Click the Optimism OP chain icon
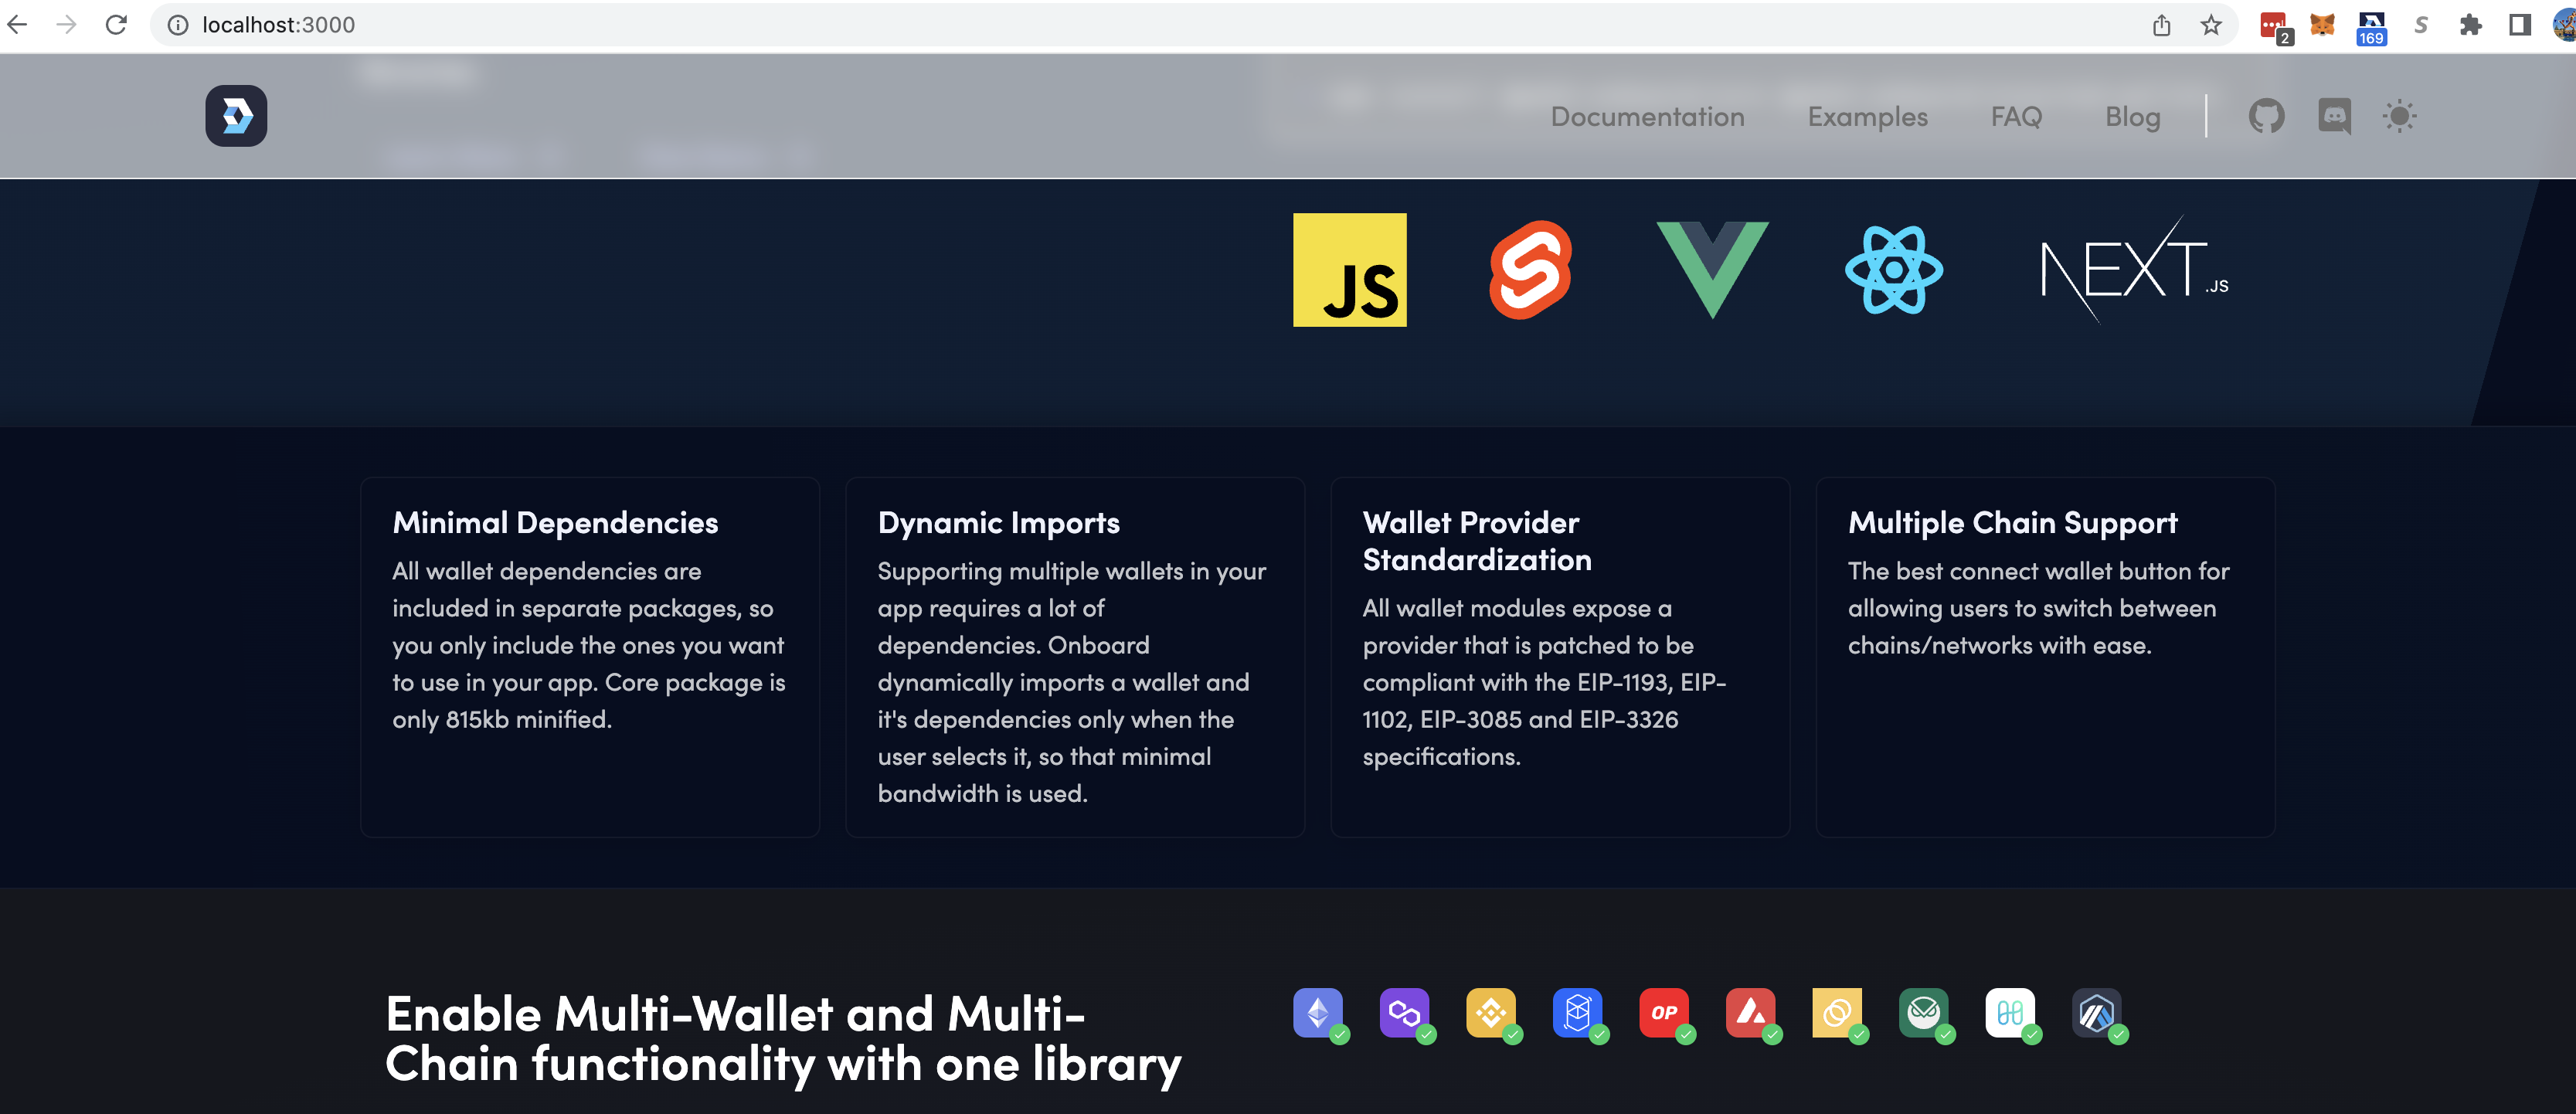 1664,1013
